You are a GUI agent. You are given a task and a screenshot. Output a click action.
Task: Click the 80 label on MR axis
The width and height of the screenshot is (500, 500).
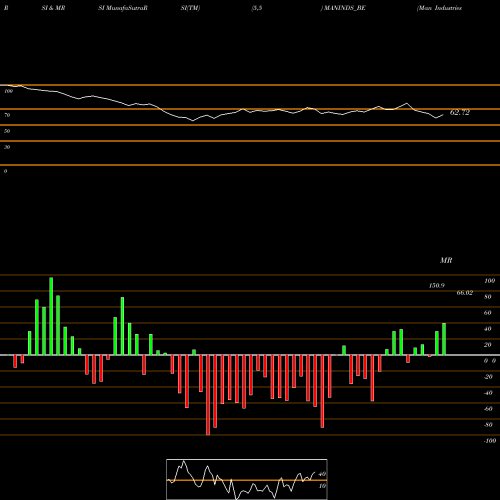pyautogui.click(x=488, y=297)
